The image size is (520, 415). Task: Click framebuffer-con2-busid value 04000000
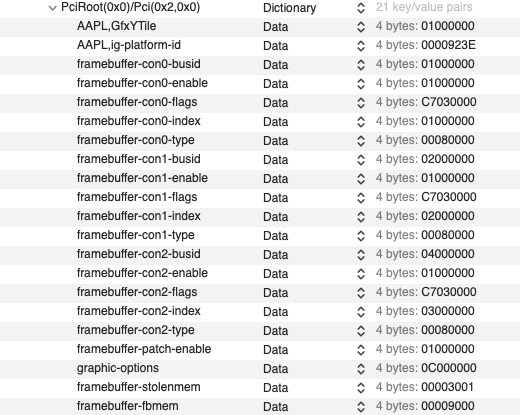click(x=448, y=254)
